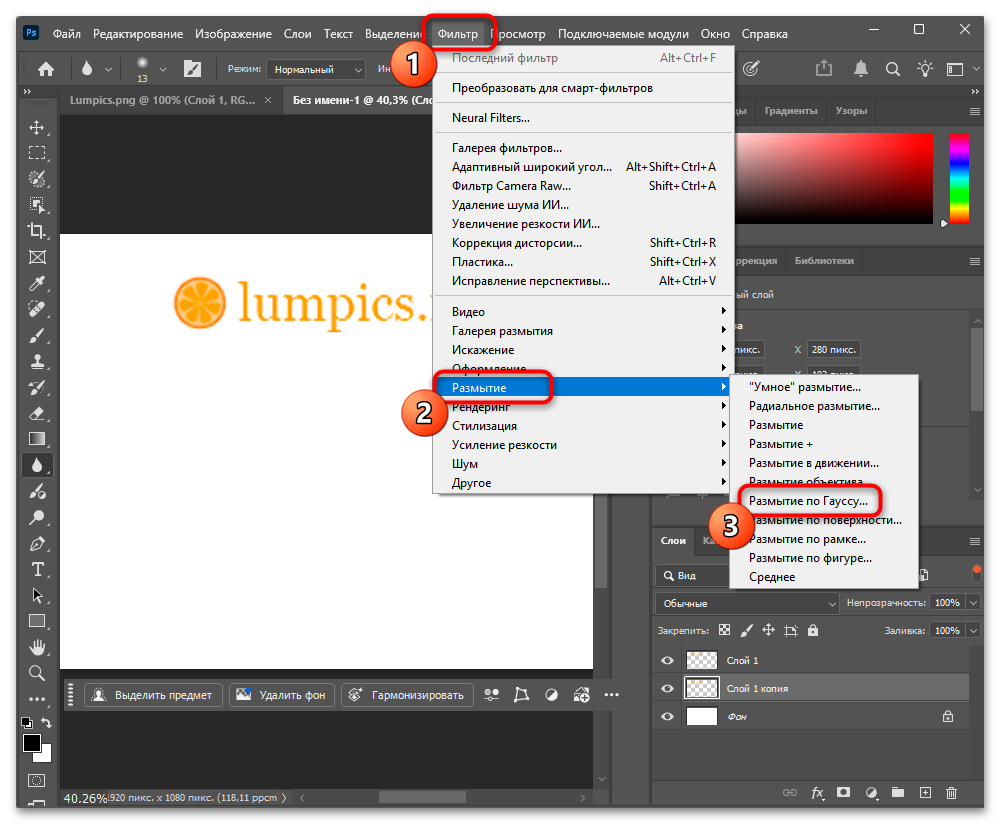This screenshot has width=1000, height=824.
Task: Click the delete layer trash icon
Action: tap(952, 793)
